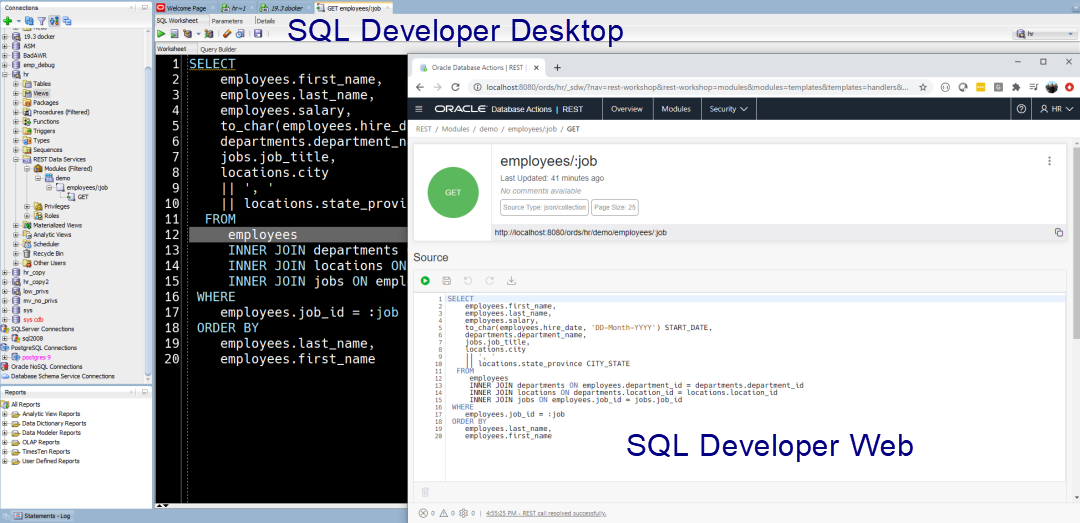Click the Source Type: json/collection badge

[x=544, y=207]
